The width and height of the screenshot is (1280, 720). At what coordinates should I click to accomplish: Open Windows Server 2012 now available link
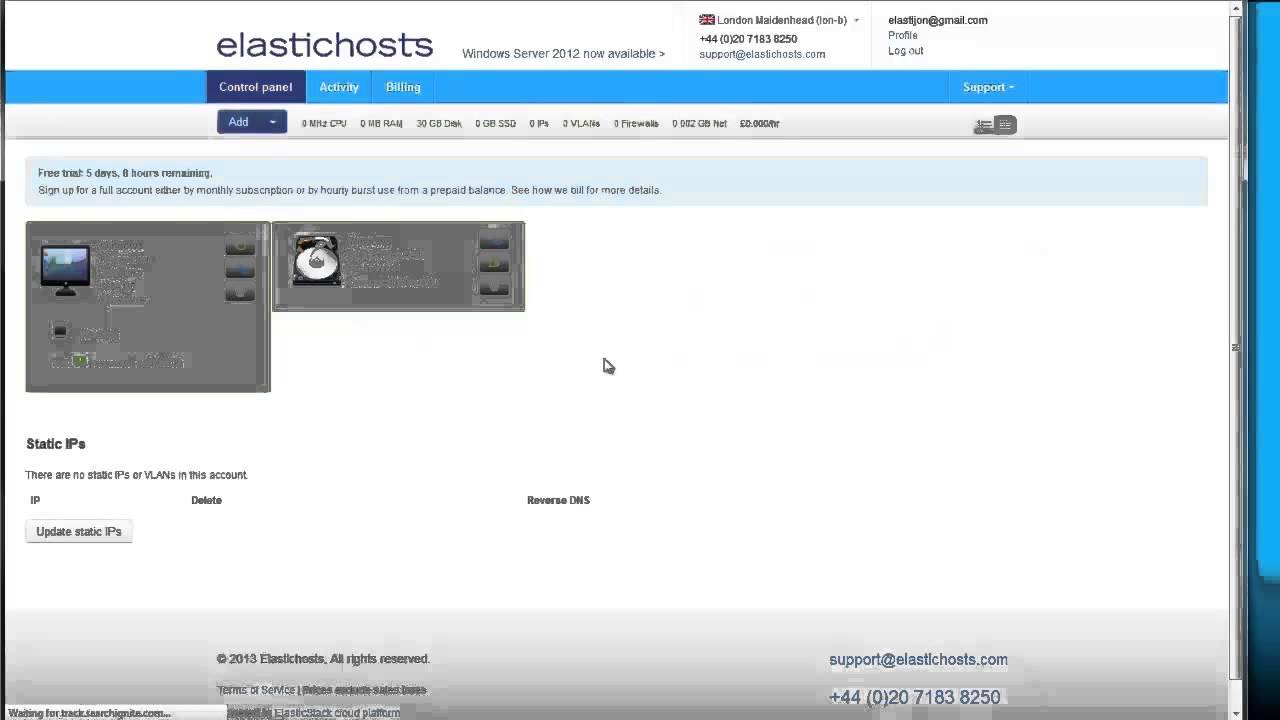[563, 54]
